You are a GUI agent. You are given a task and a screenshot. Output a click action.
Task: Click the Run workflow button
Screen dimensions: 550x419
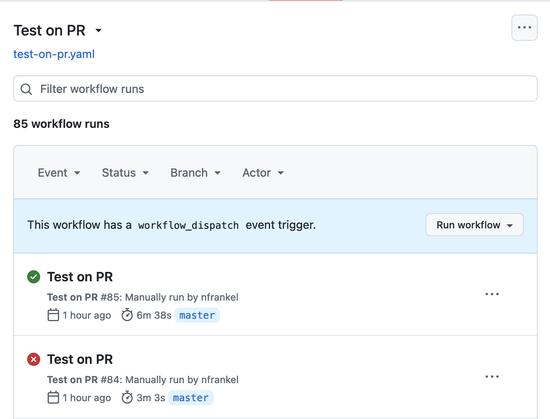pyautogui.click(x=475, y=225)
